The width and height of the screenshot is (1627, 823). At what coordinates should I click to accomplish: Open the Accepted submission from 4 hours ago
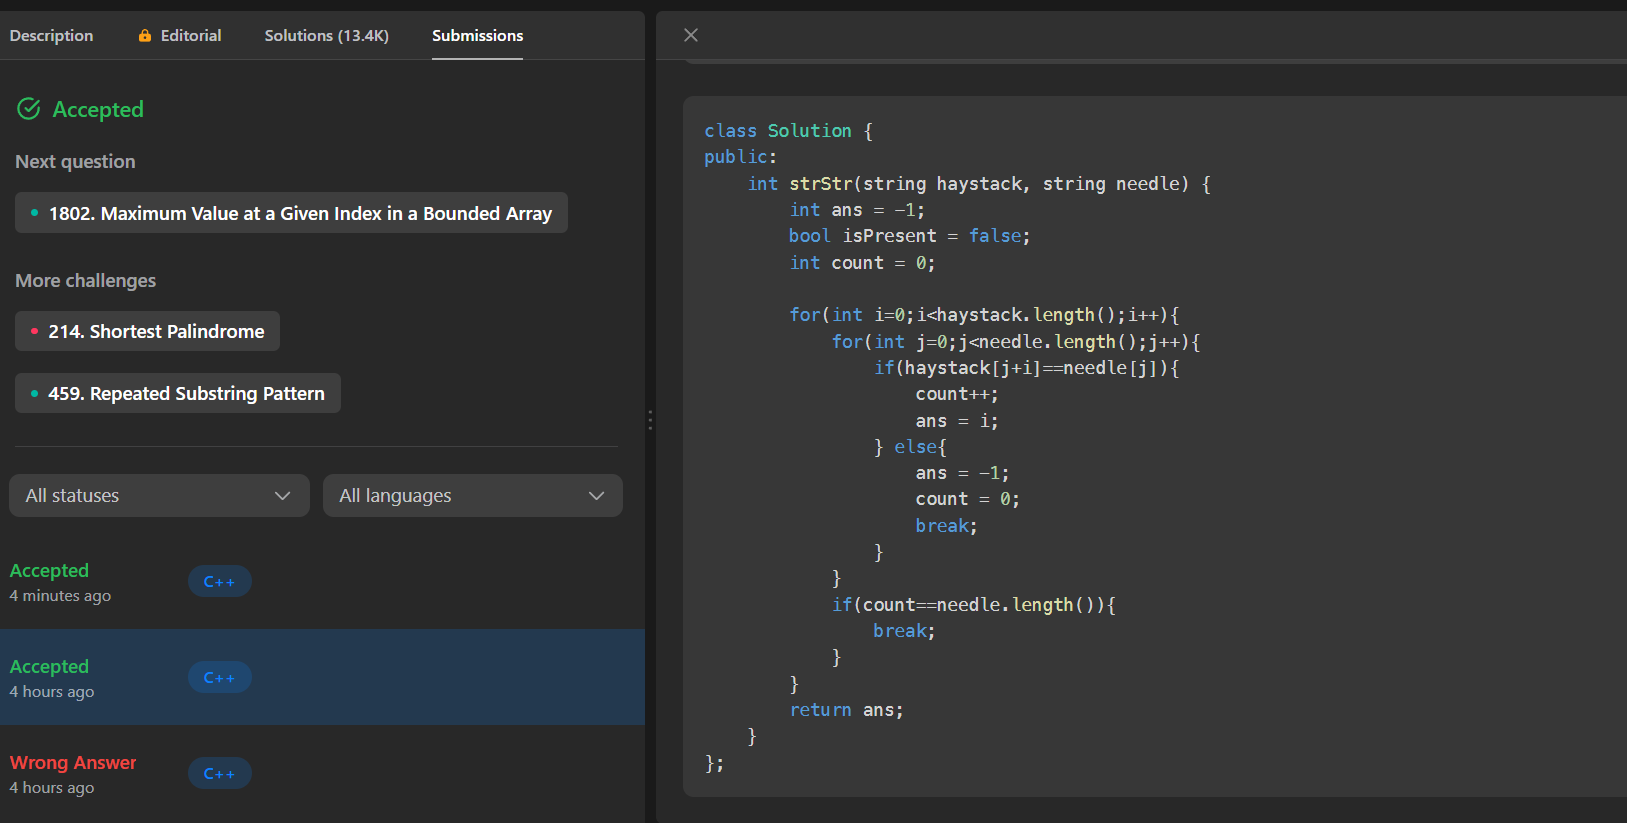pos(322,677)
